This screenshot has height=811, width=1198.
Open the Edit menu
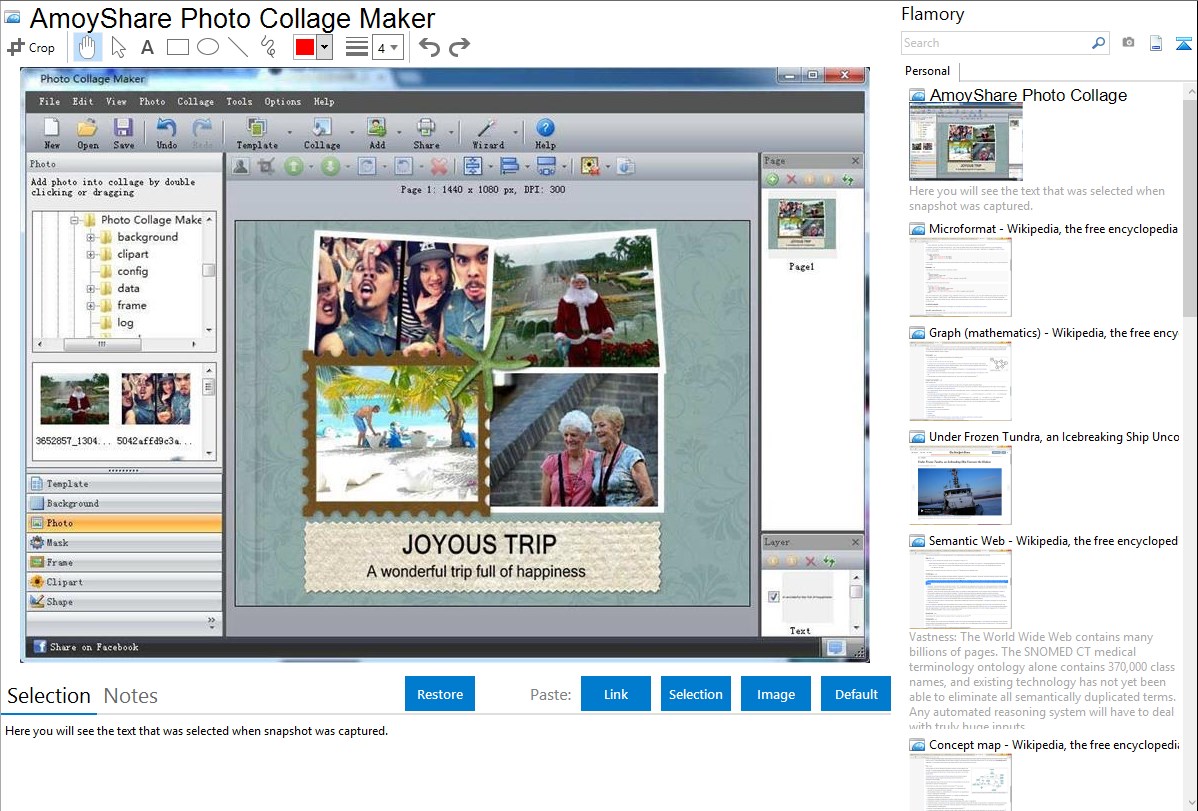point(83,102)
